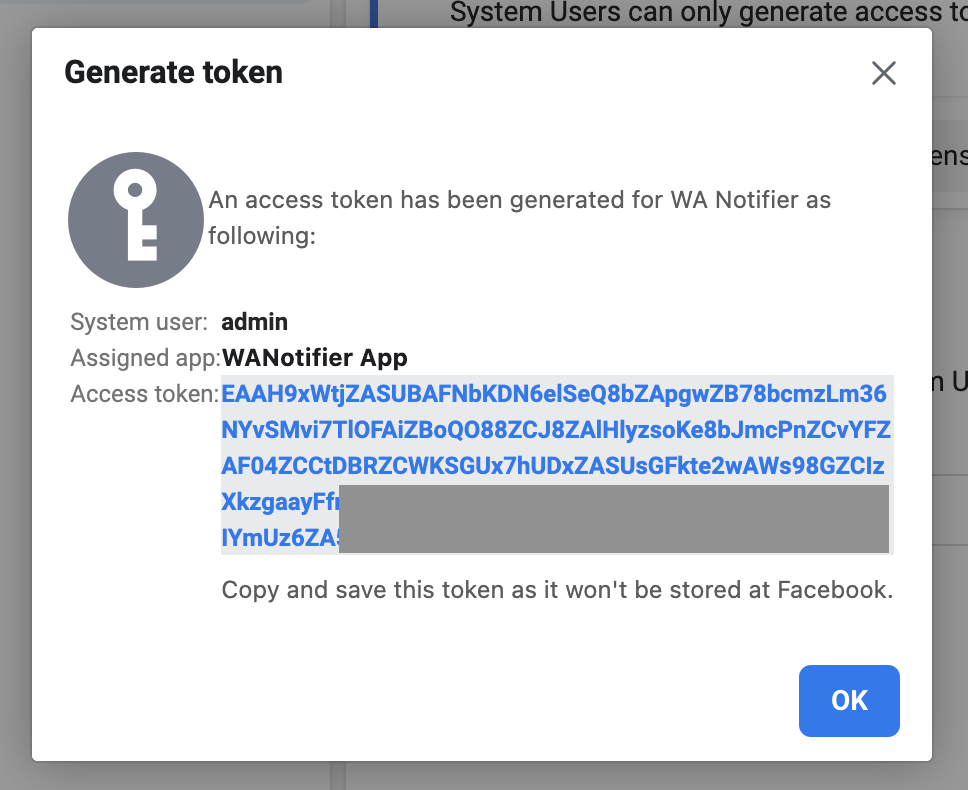Click the access token generated message text
Viewport: 968px width, 790px height.
tap(520, 217)
